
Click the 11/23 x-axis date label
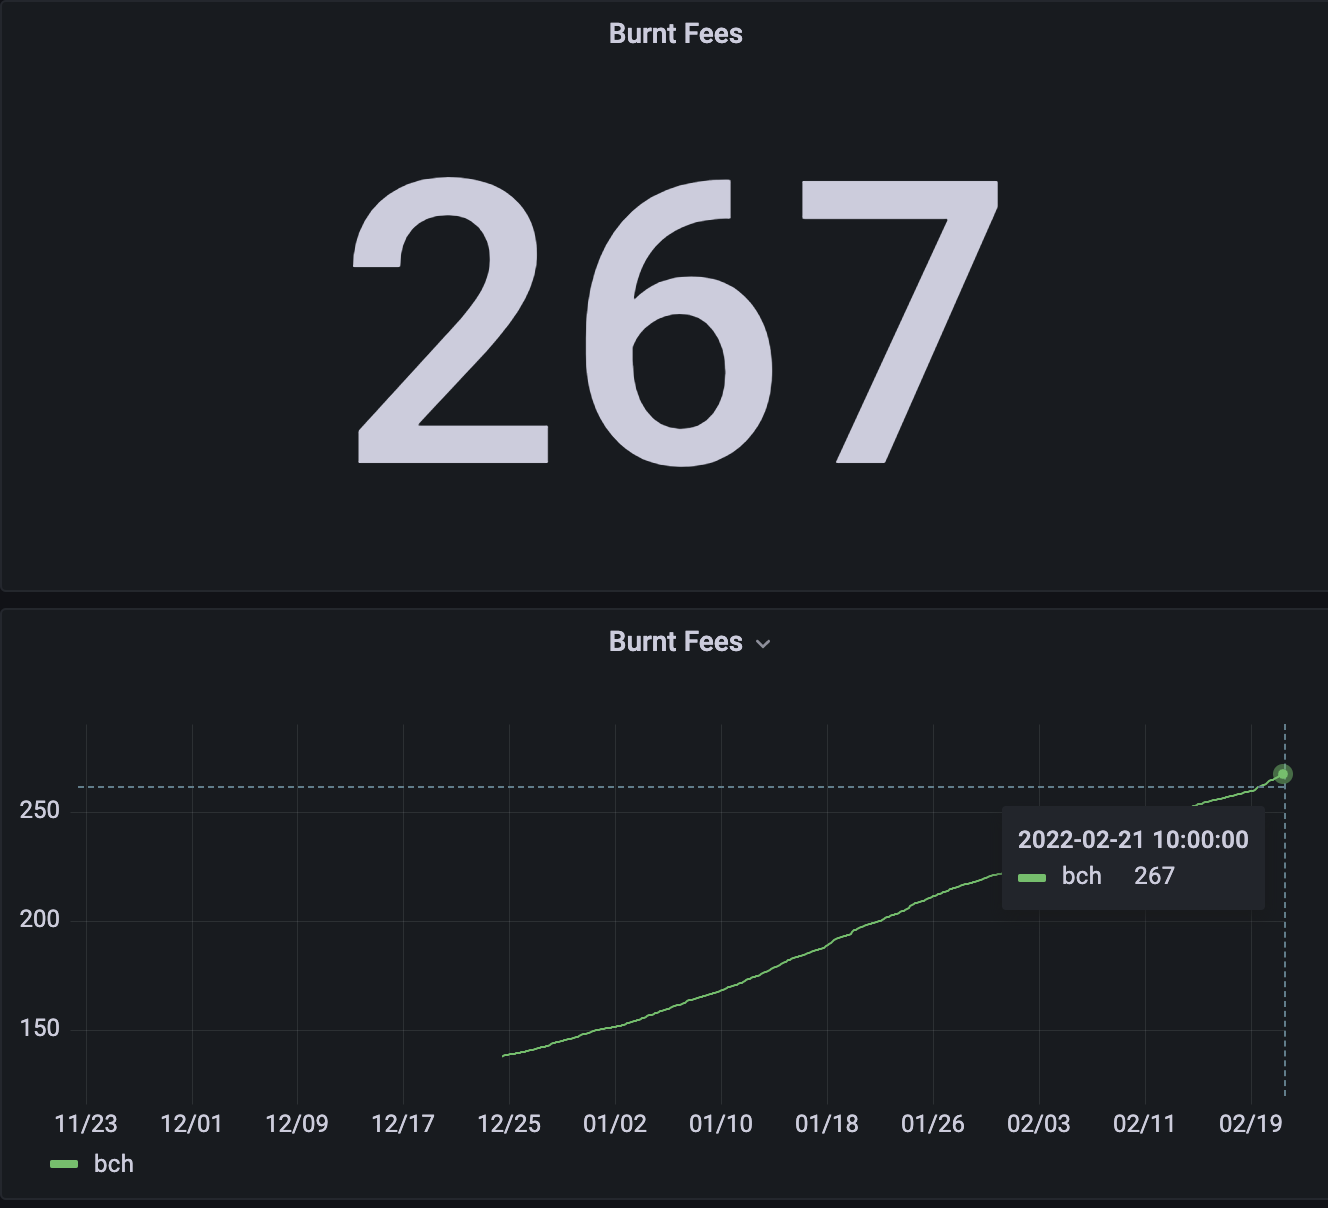[86, 1124]
